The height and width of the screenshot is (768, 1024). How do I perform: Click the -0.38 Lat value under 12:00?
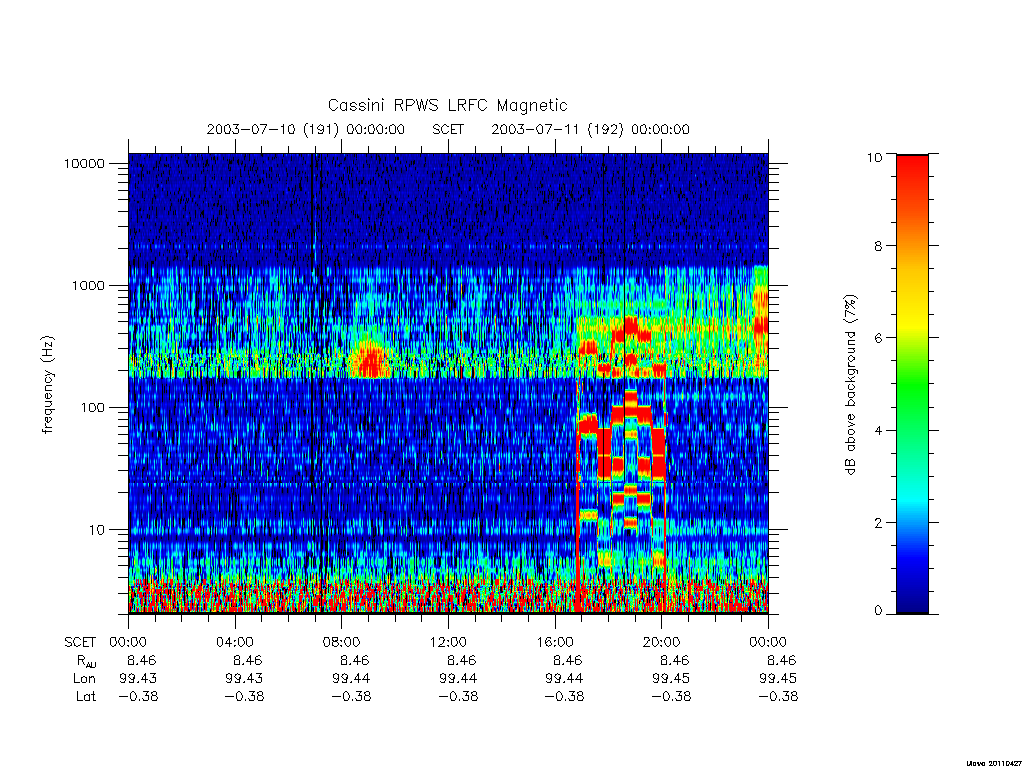[x=458, y=697]
